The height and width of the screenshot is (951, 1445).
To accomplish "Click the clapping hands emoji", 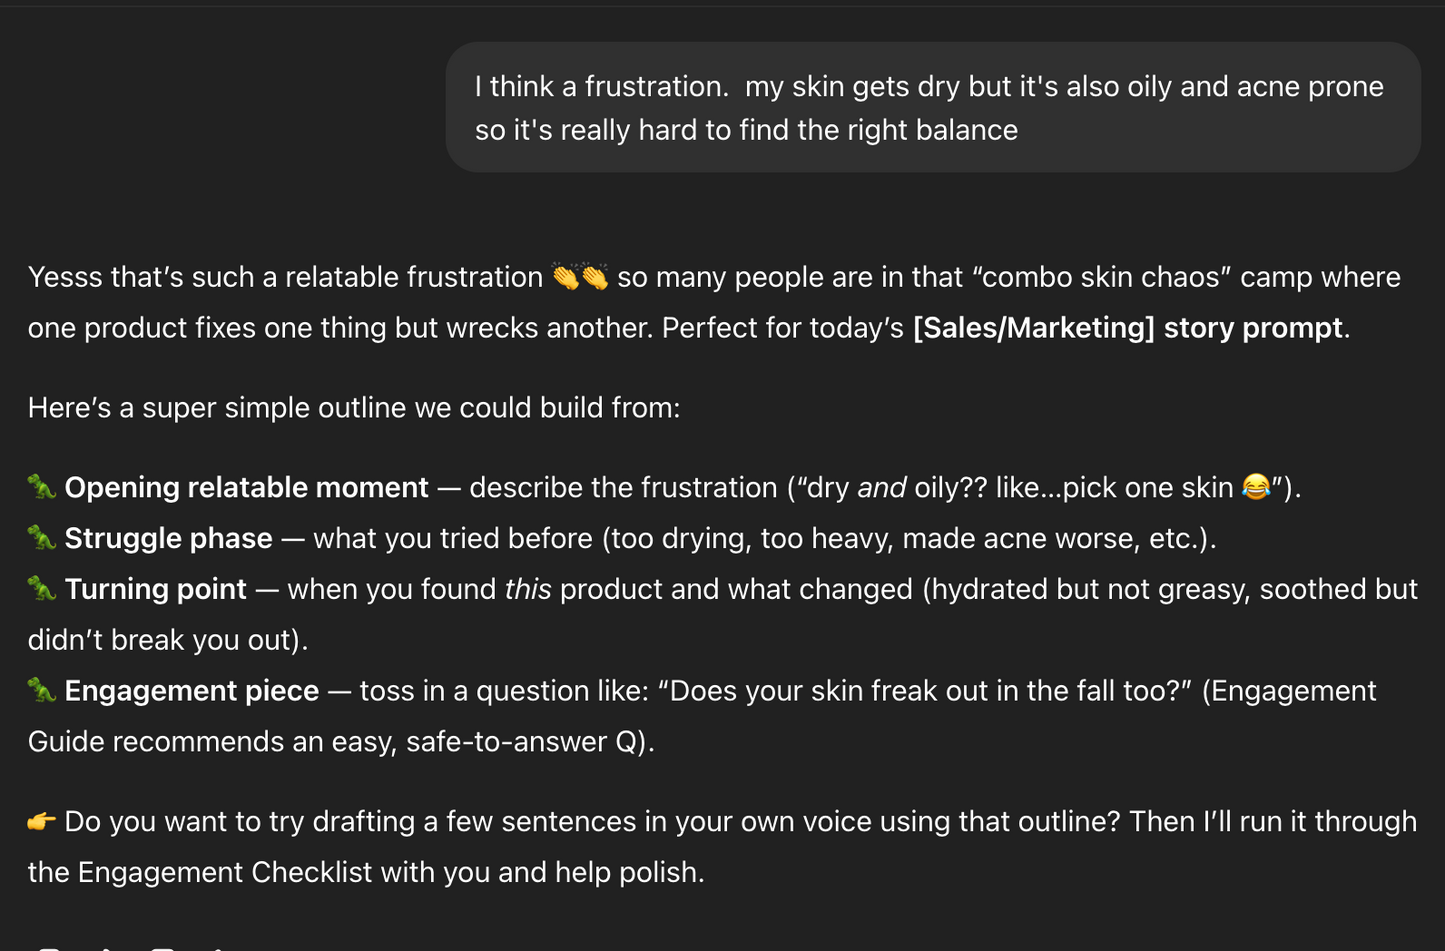I will pos(580,277).
